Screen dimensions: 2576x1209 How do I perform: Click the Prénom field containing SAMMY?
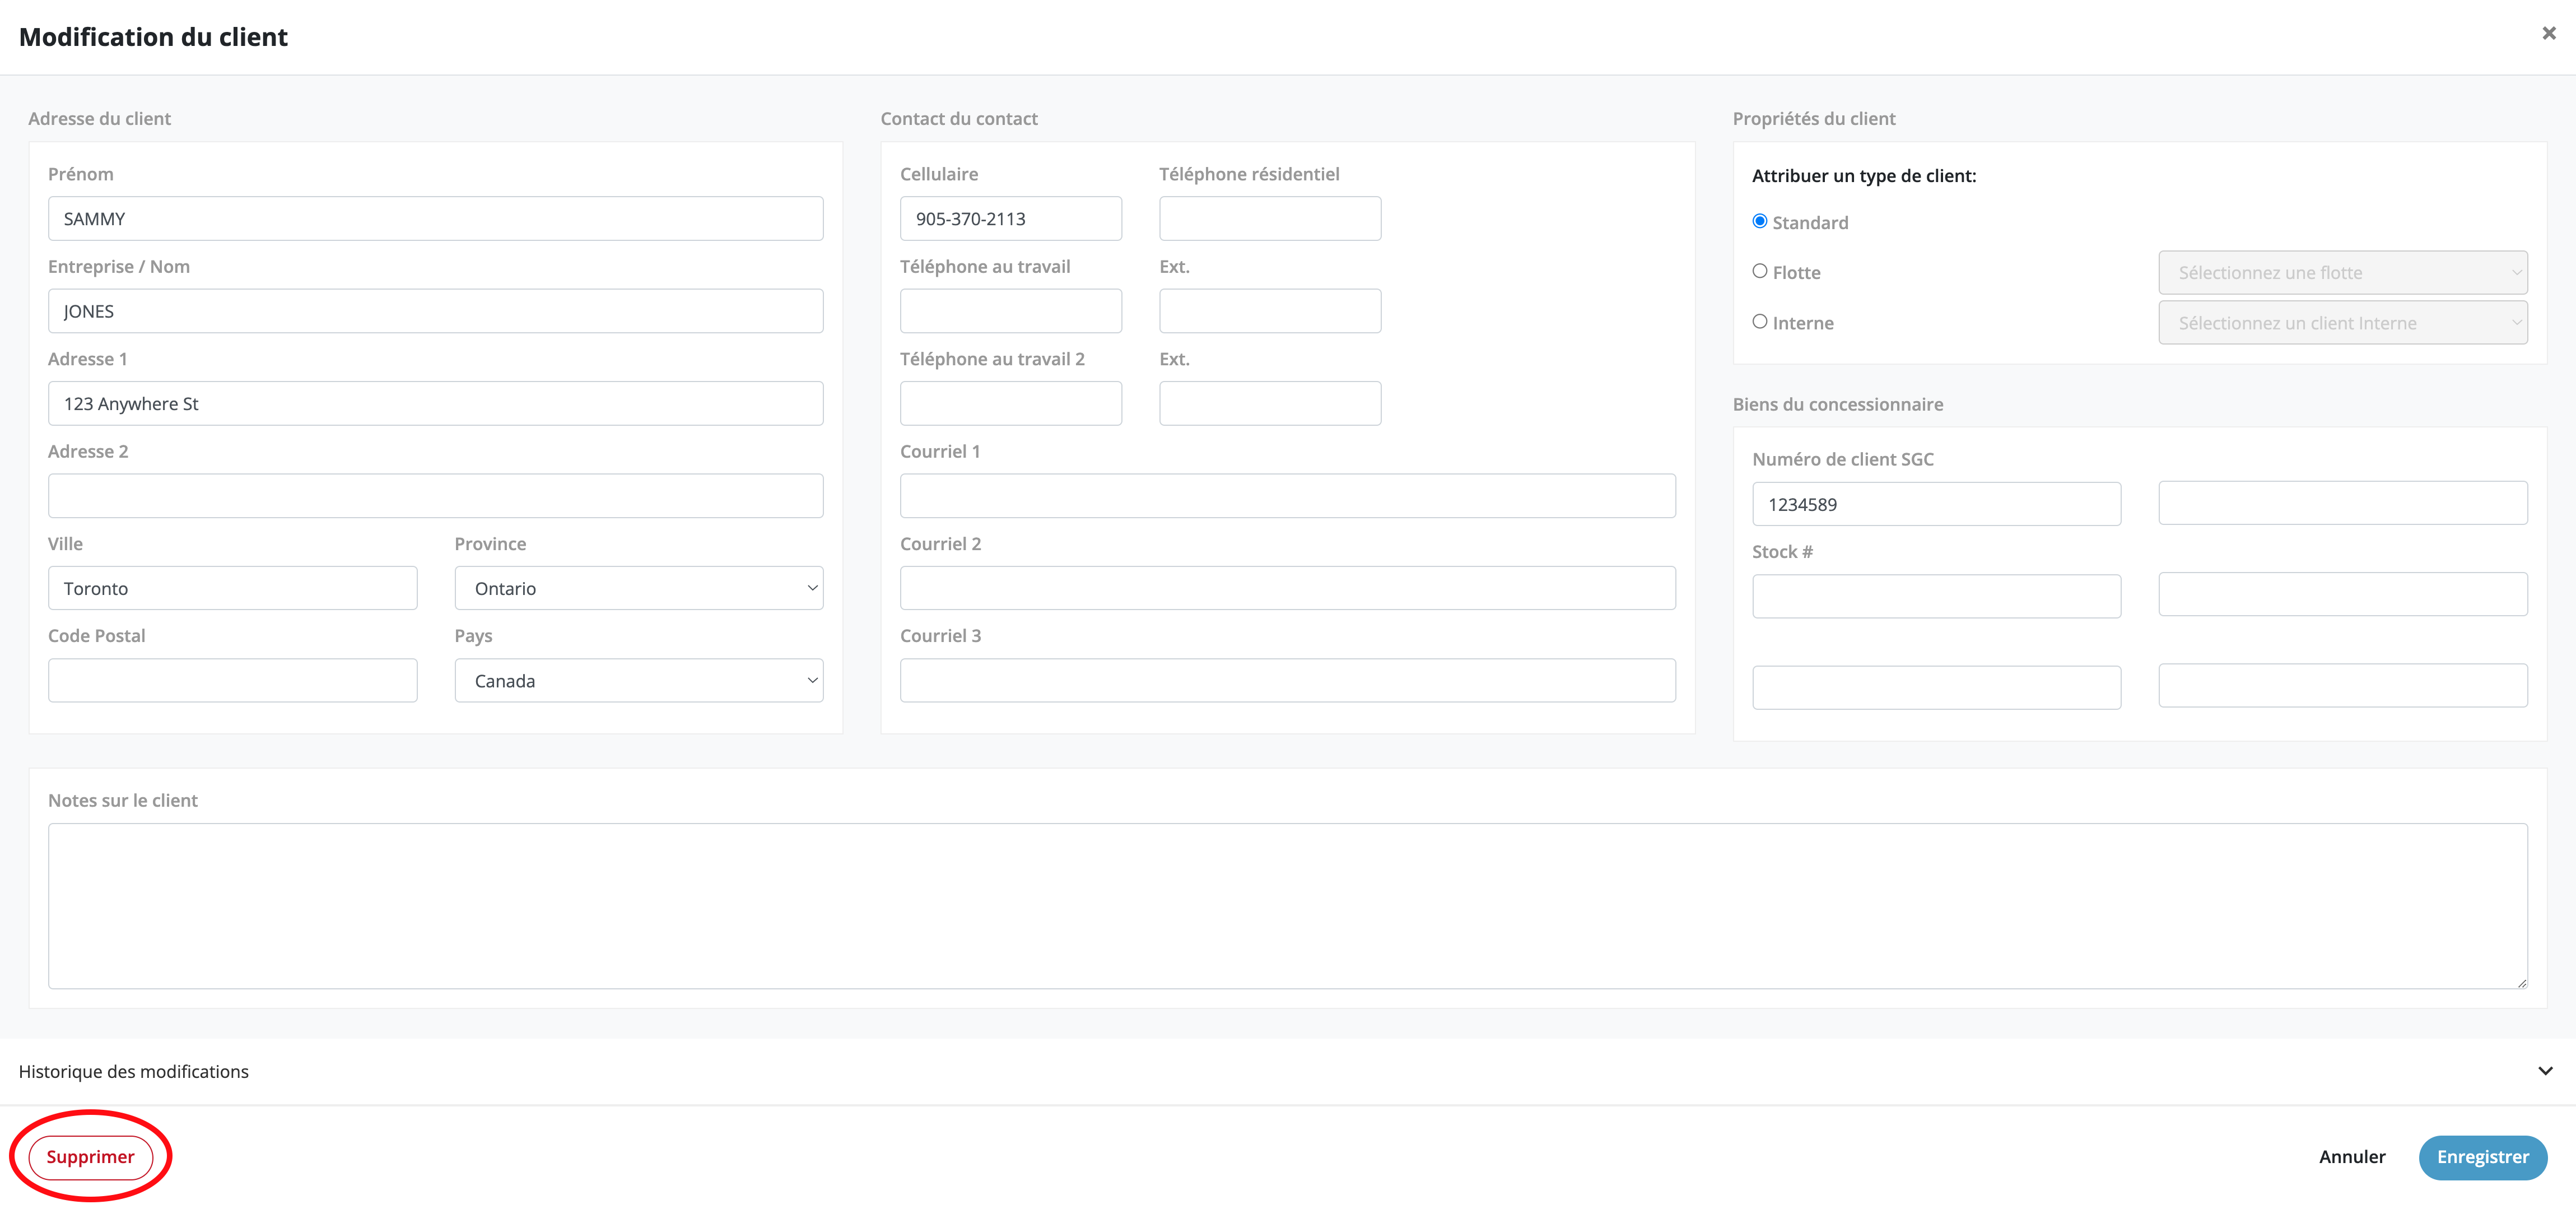(x=435, y=218)
